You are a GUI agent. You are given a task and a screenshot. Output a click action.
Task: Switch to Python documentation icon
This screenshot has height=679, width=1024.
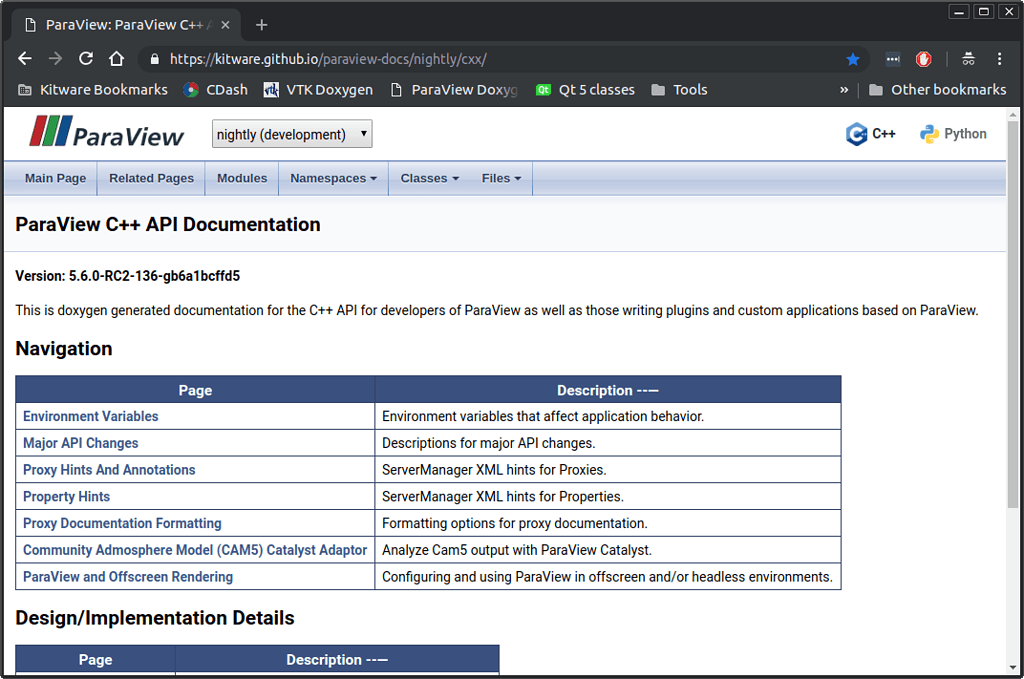[x=953, y=134]
